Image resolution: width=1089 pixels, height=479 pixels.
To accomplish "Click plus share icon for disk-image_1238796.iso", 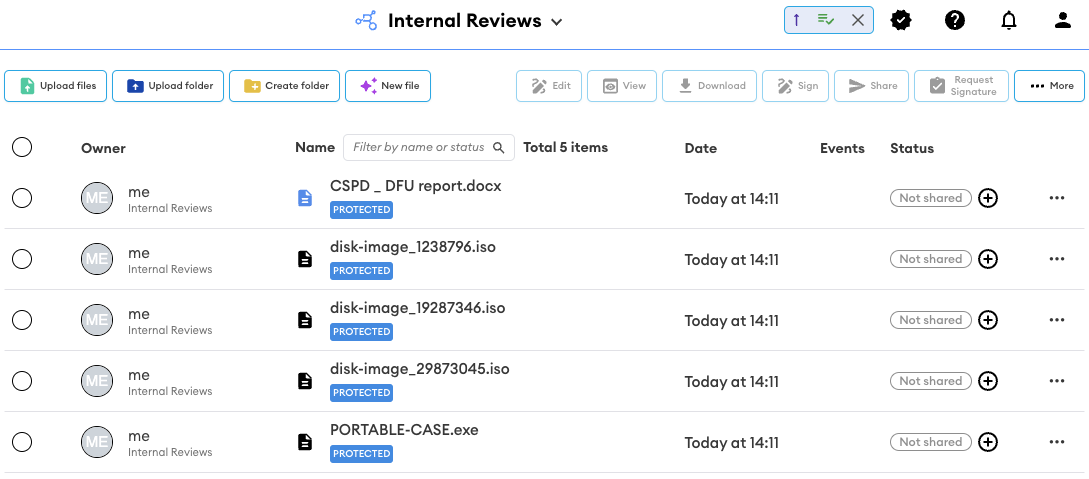I will point(988,260).
